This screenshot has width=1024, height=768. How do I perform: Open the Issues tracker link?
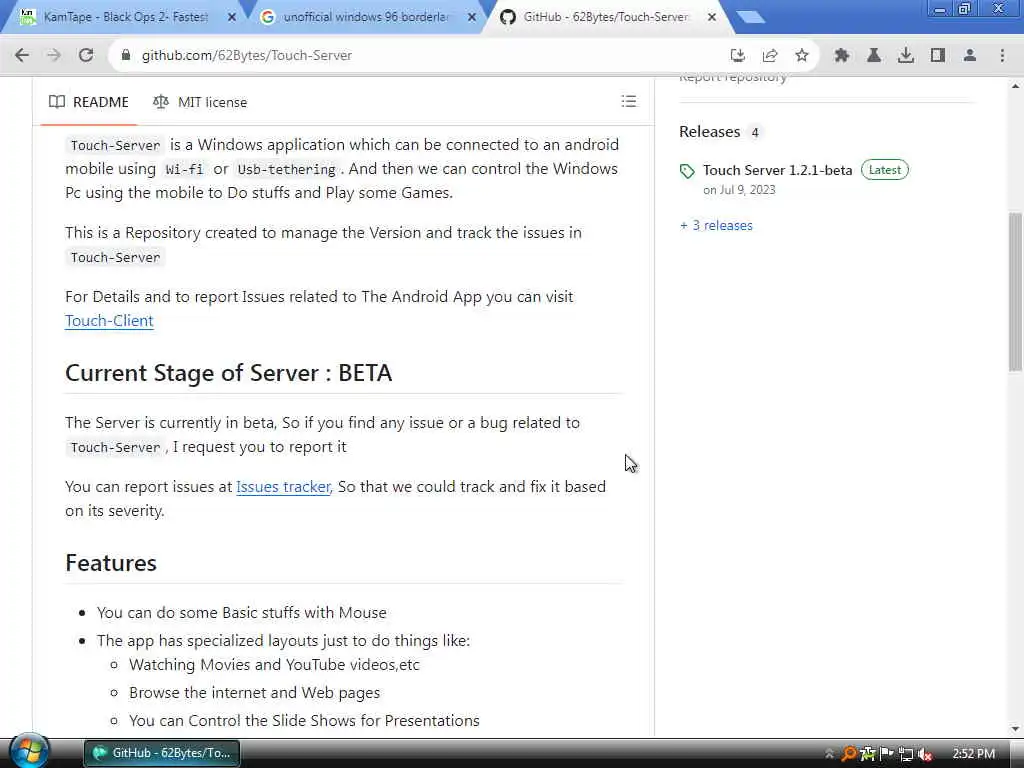pyautogui.click(x=283, y=487)
